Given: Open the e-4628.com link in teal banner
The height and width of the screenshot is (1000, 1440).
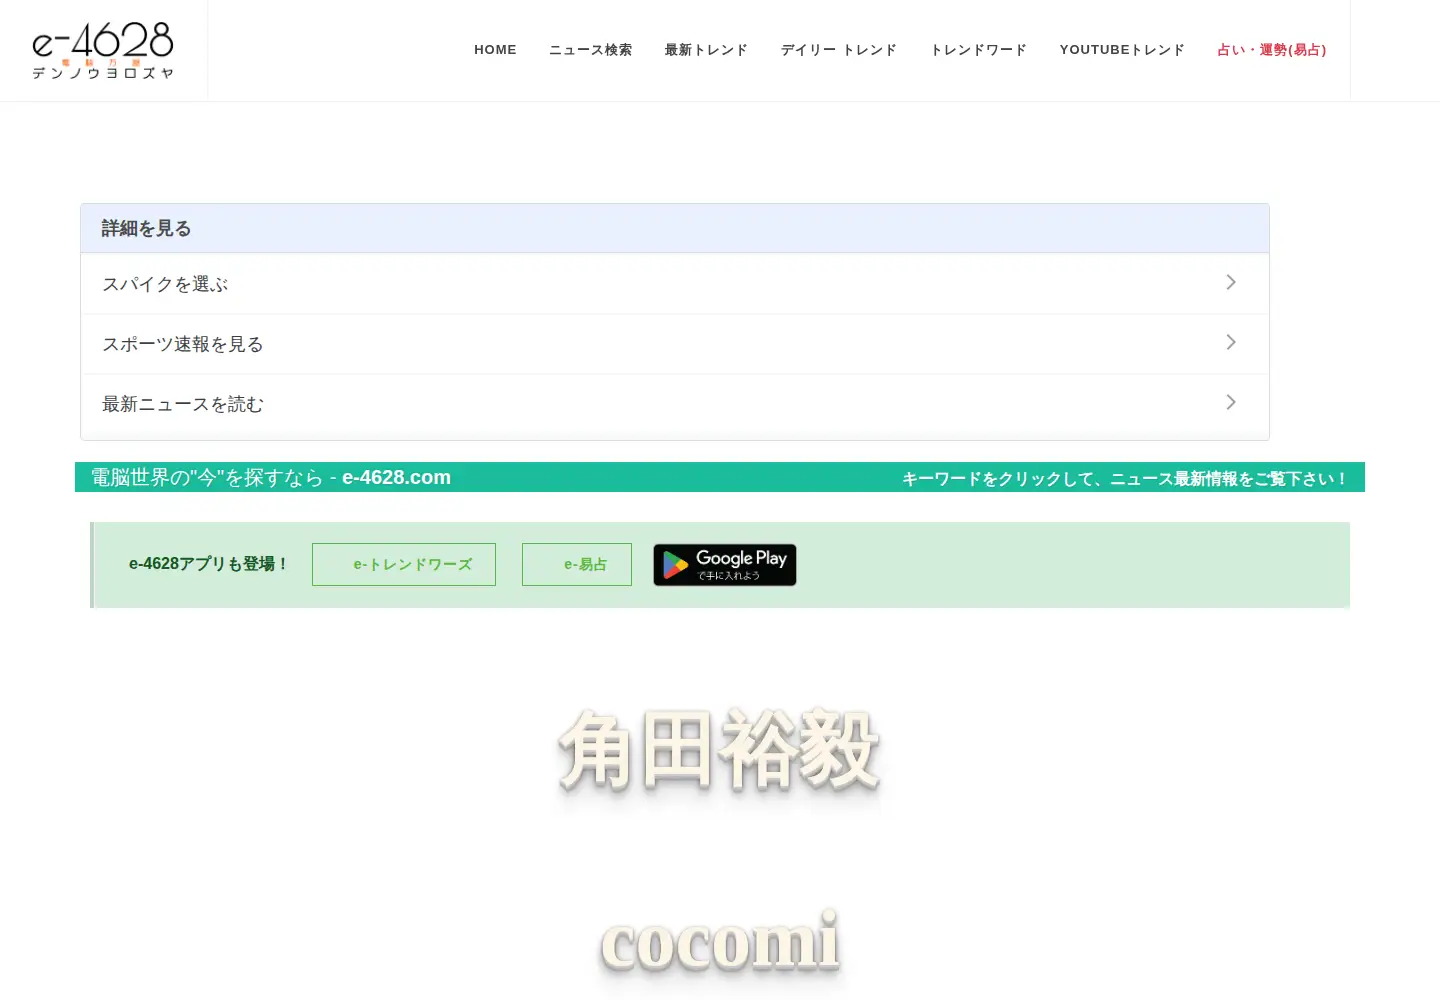Looking at the screenshot, I should coord(396,477).
